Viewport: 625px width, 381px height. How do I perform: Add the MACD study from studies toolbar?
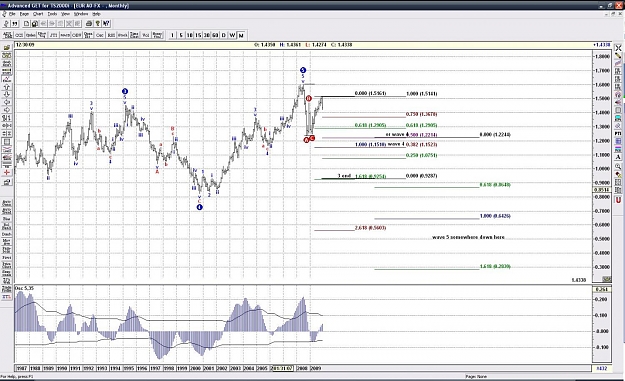[65, 35]
